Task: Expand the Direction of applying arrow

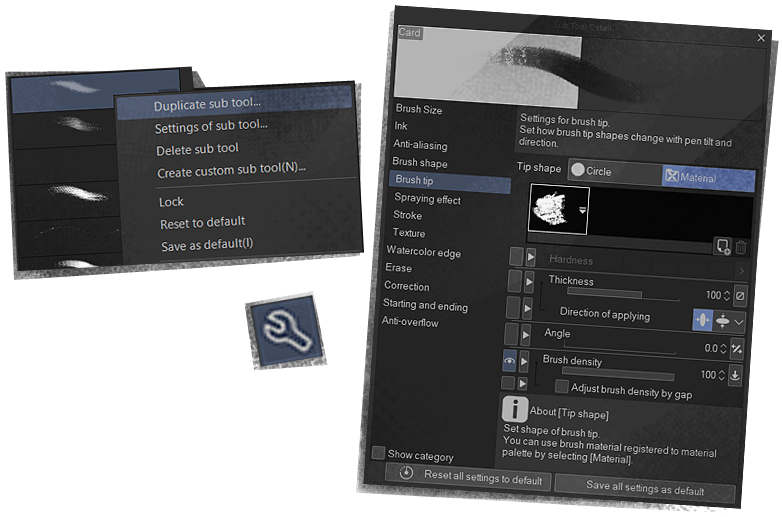Action: (527, 309)
